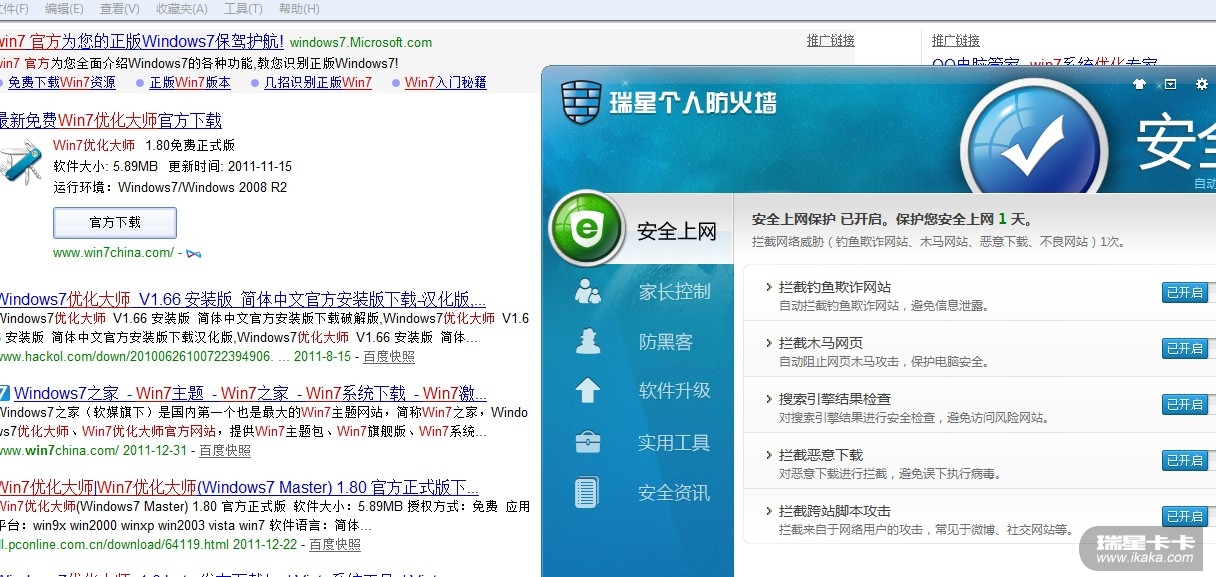The width and height of the screenshot is (1216, 577).
Task: Click the 安全资讯 document icon
Action: click(x=587, y=492)
